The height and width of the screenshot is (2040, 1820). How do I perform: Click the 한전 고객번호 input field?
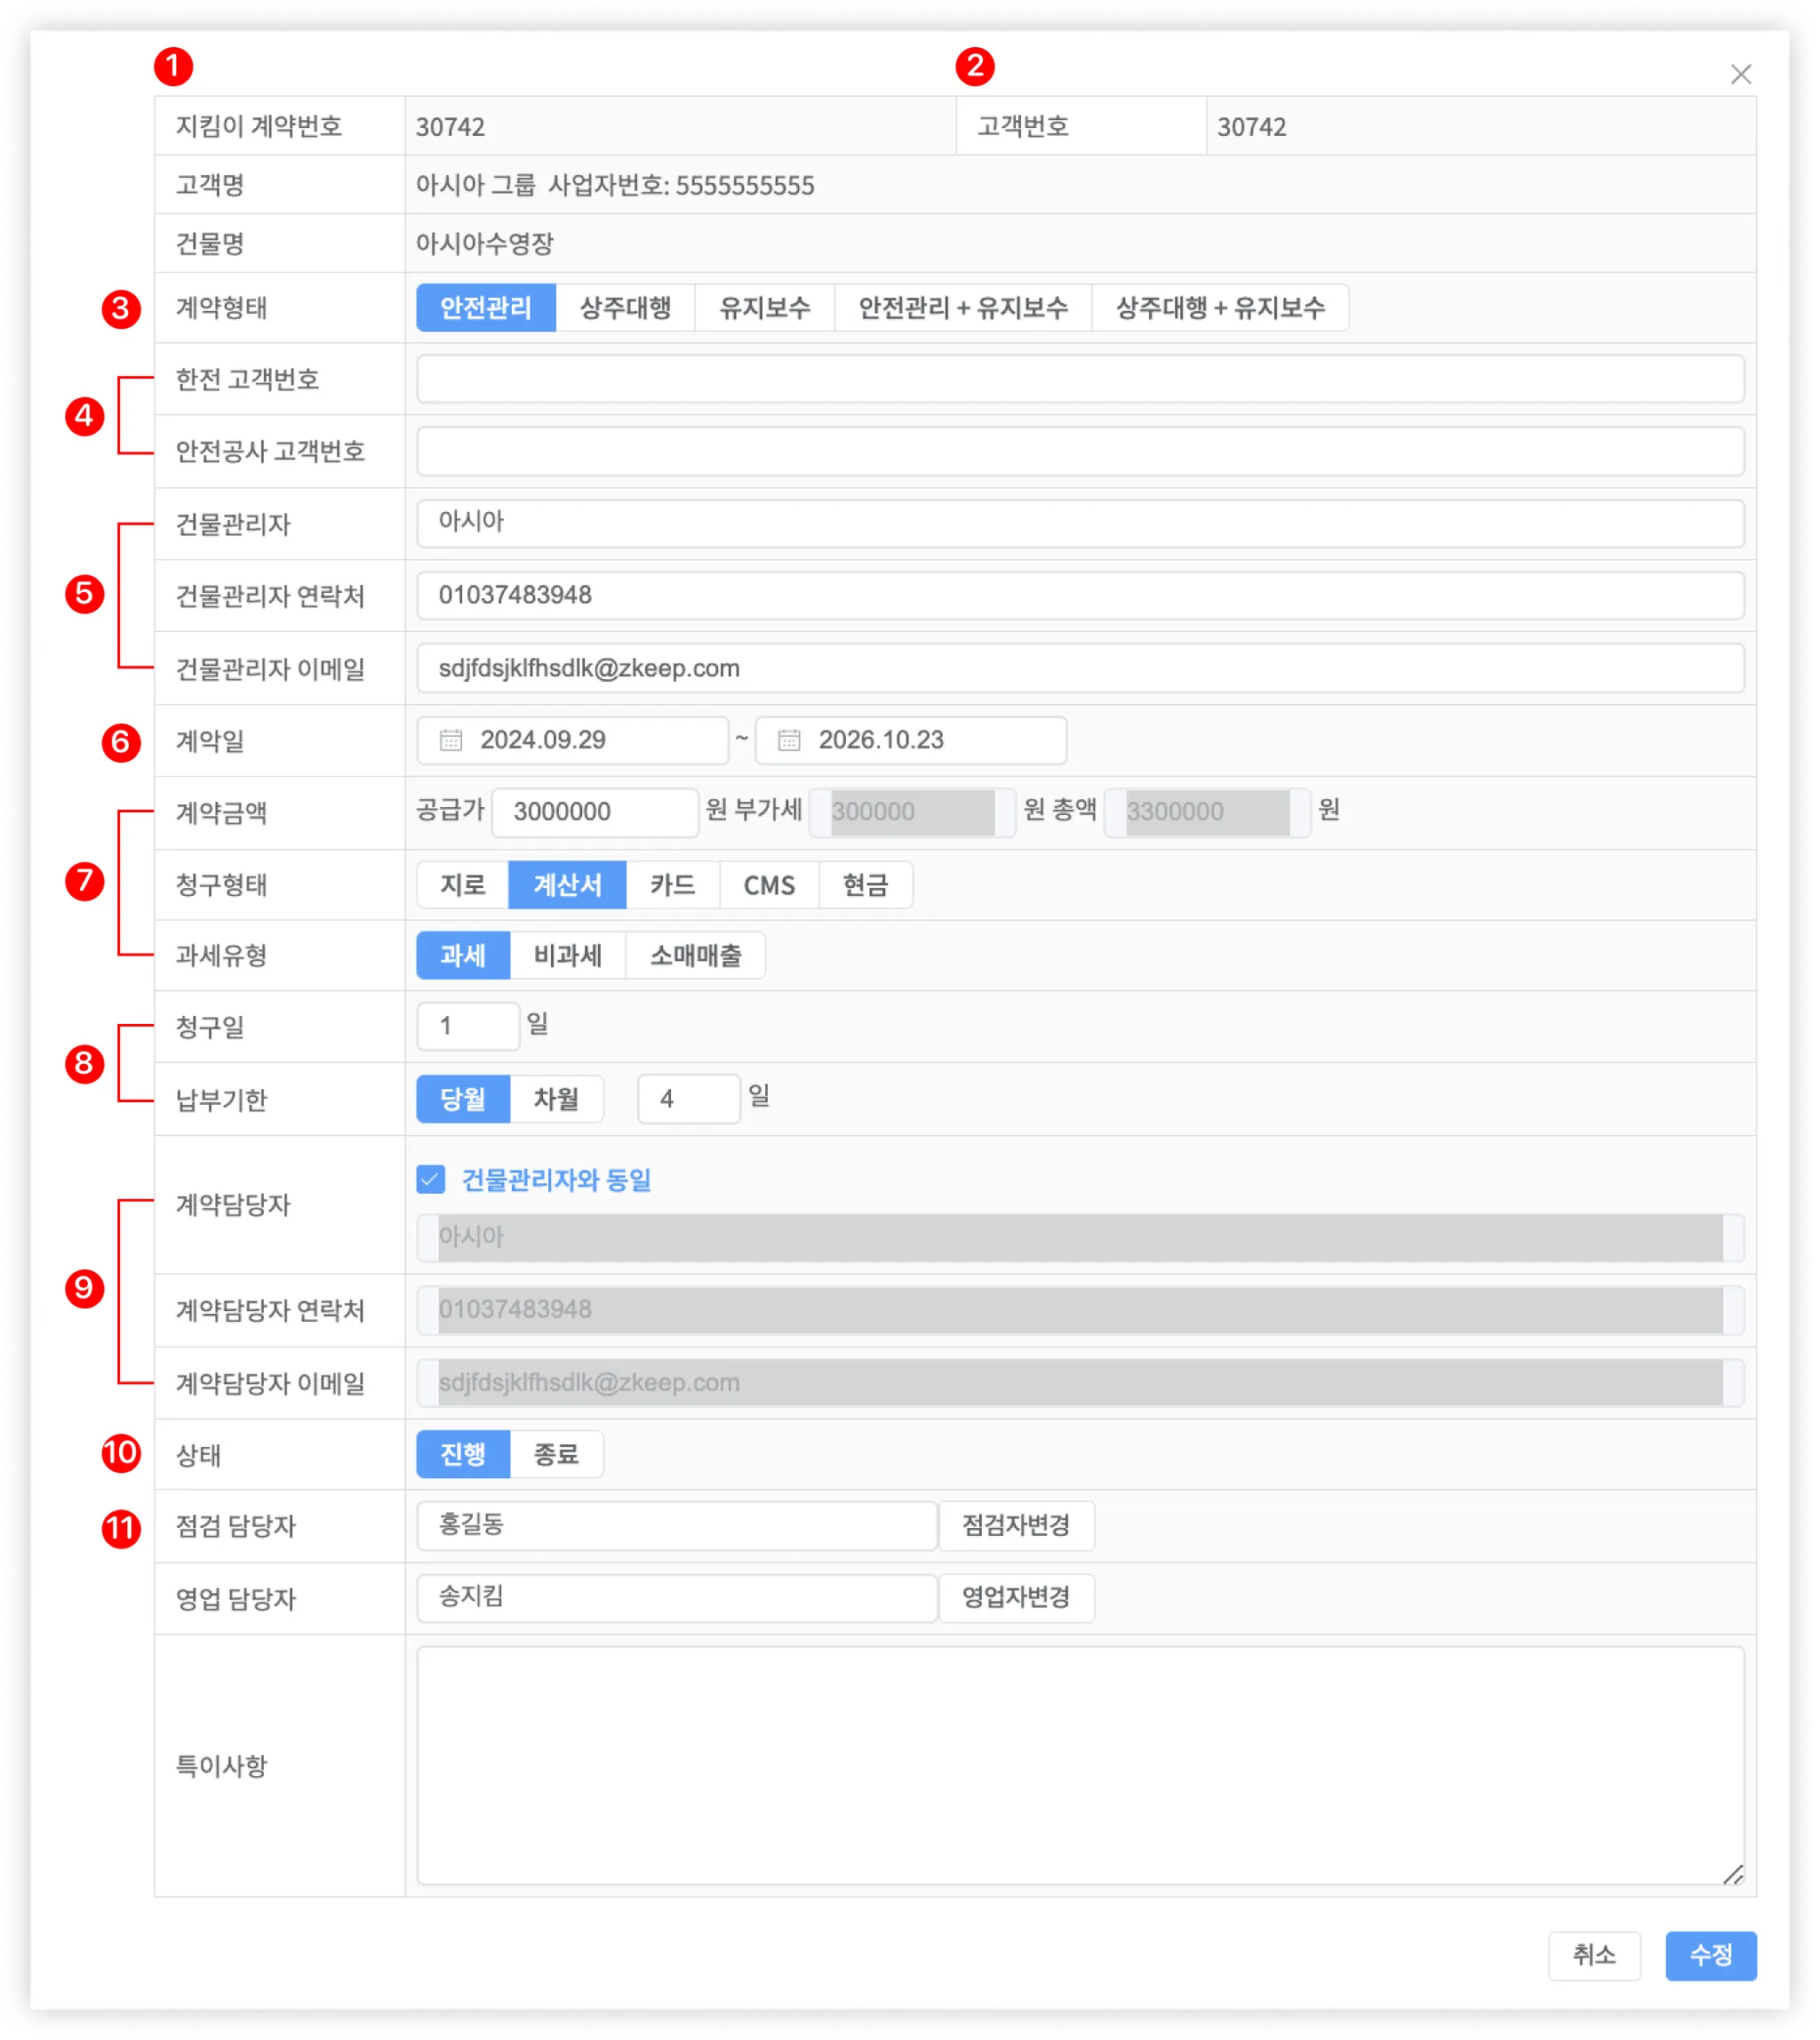pyautogui.click(x=1079, y=379)
